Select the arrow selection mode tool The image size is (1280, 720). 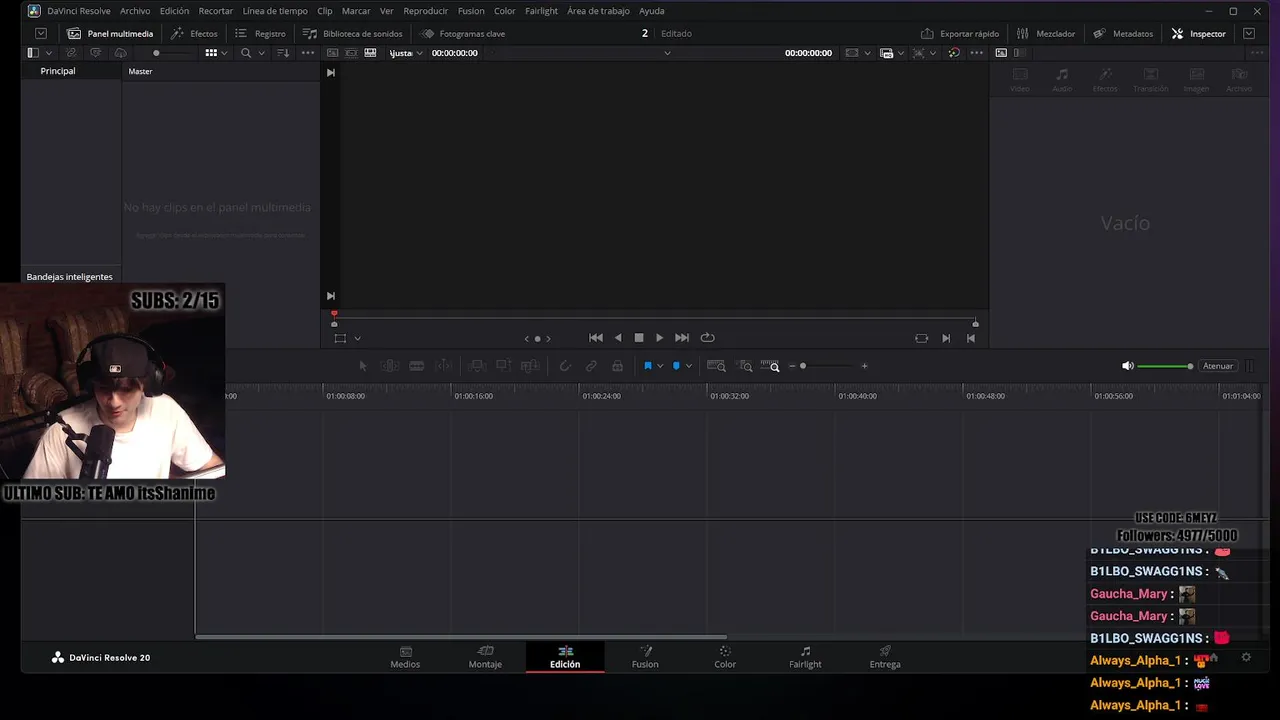point(363,366)
